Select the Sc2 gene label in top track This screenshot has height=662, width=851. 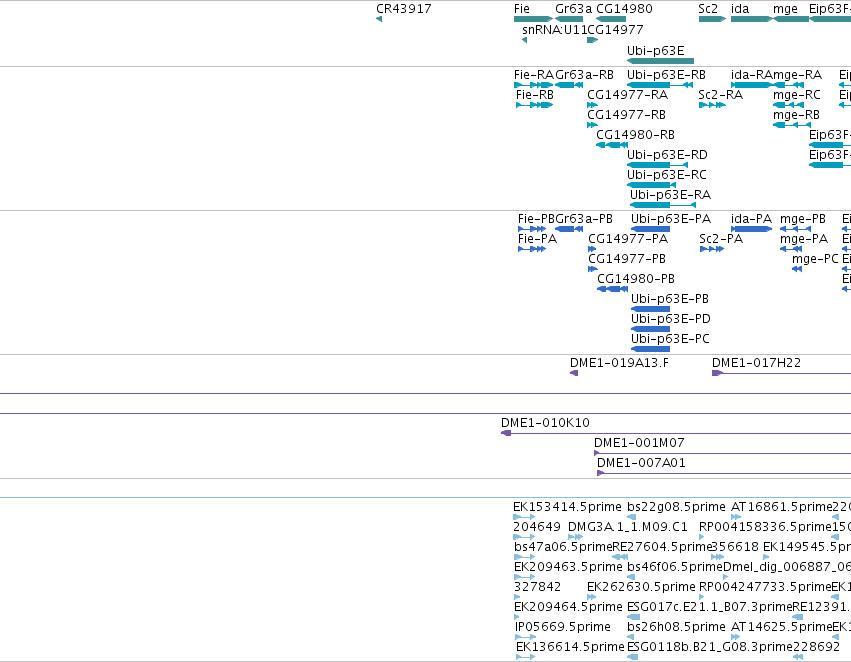pos(708,9)
